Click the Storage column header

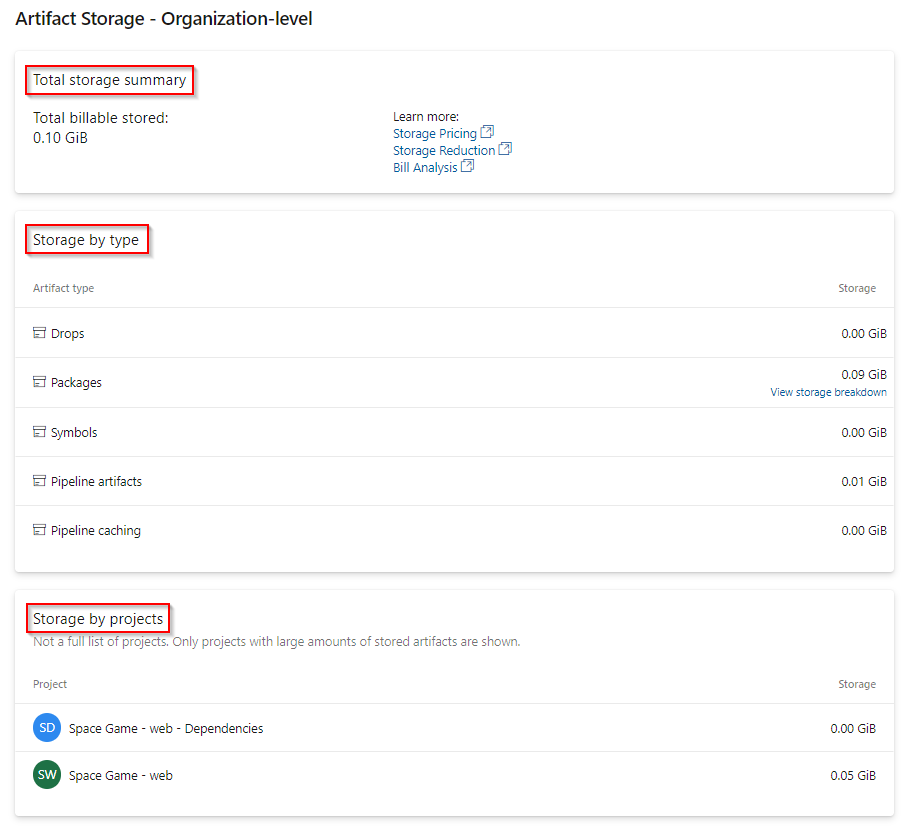coord(857,288)
